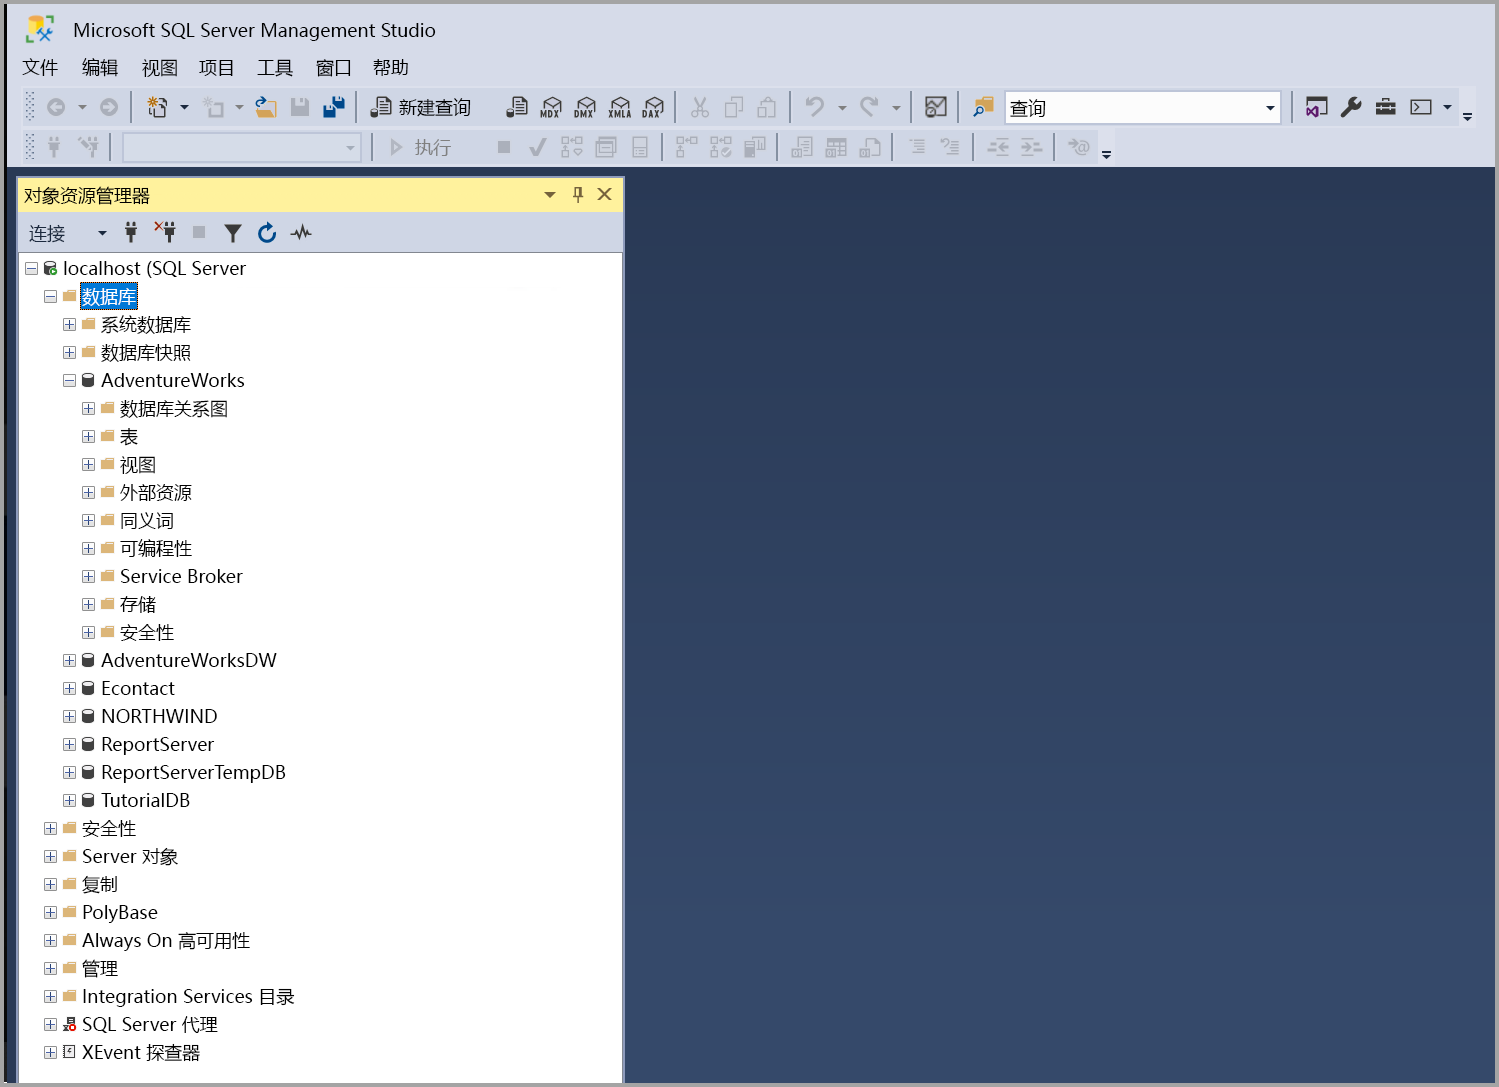1499x1087 pixels.
Task: Pin the Object Explorer panel
Action: [577, 194]
